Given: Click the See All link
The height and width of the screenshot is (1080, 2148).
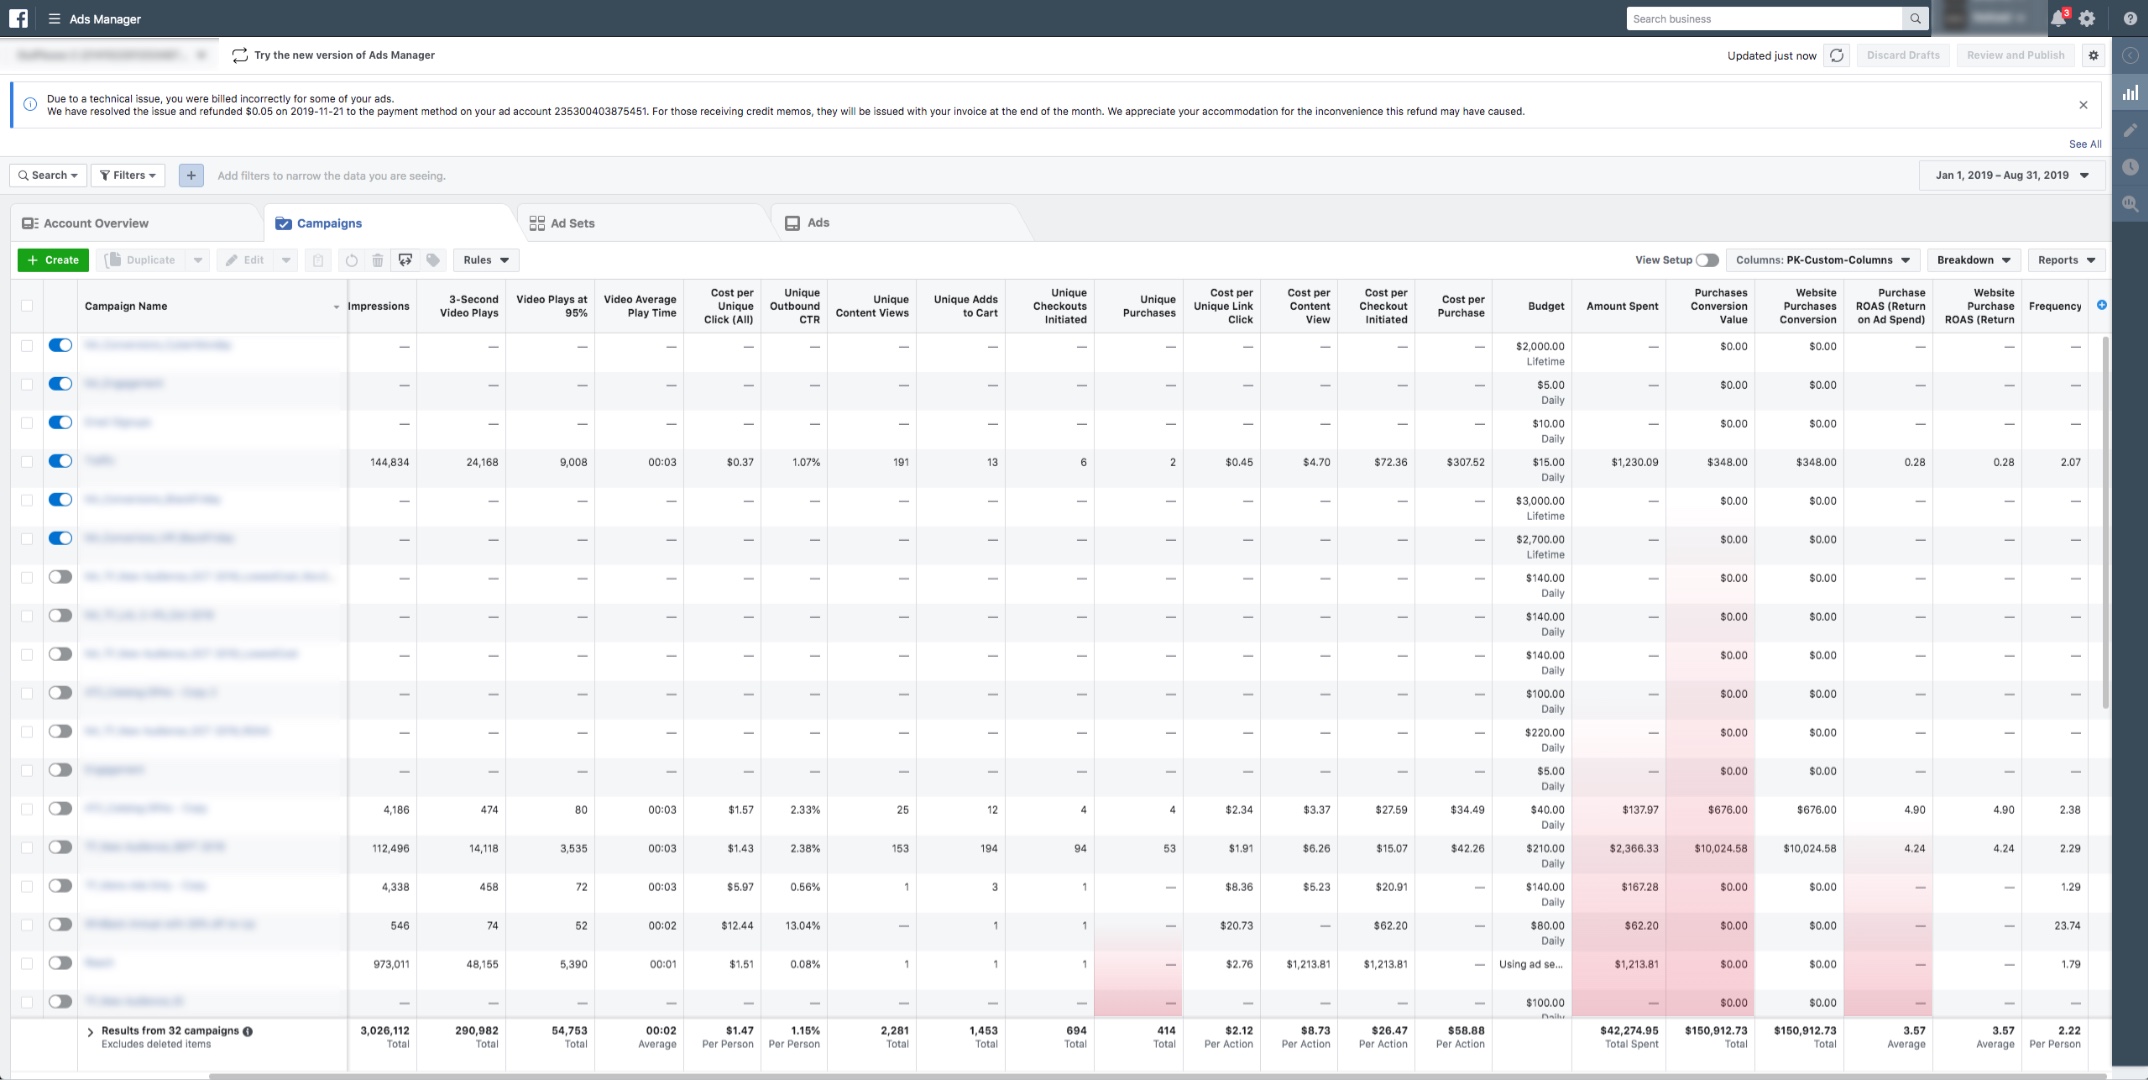Looking at the screenshot, I should point(2085,144).
